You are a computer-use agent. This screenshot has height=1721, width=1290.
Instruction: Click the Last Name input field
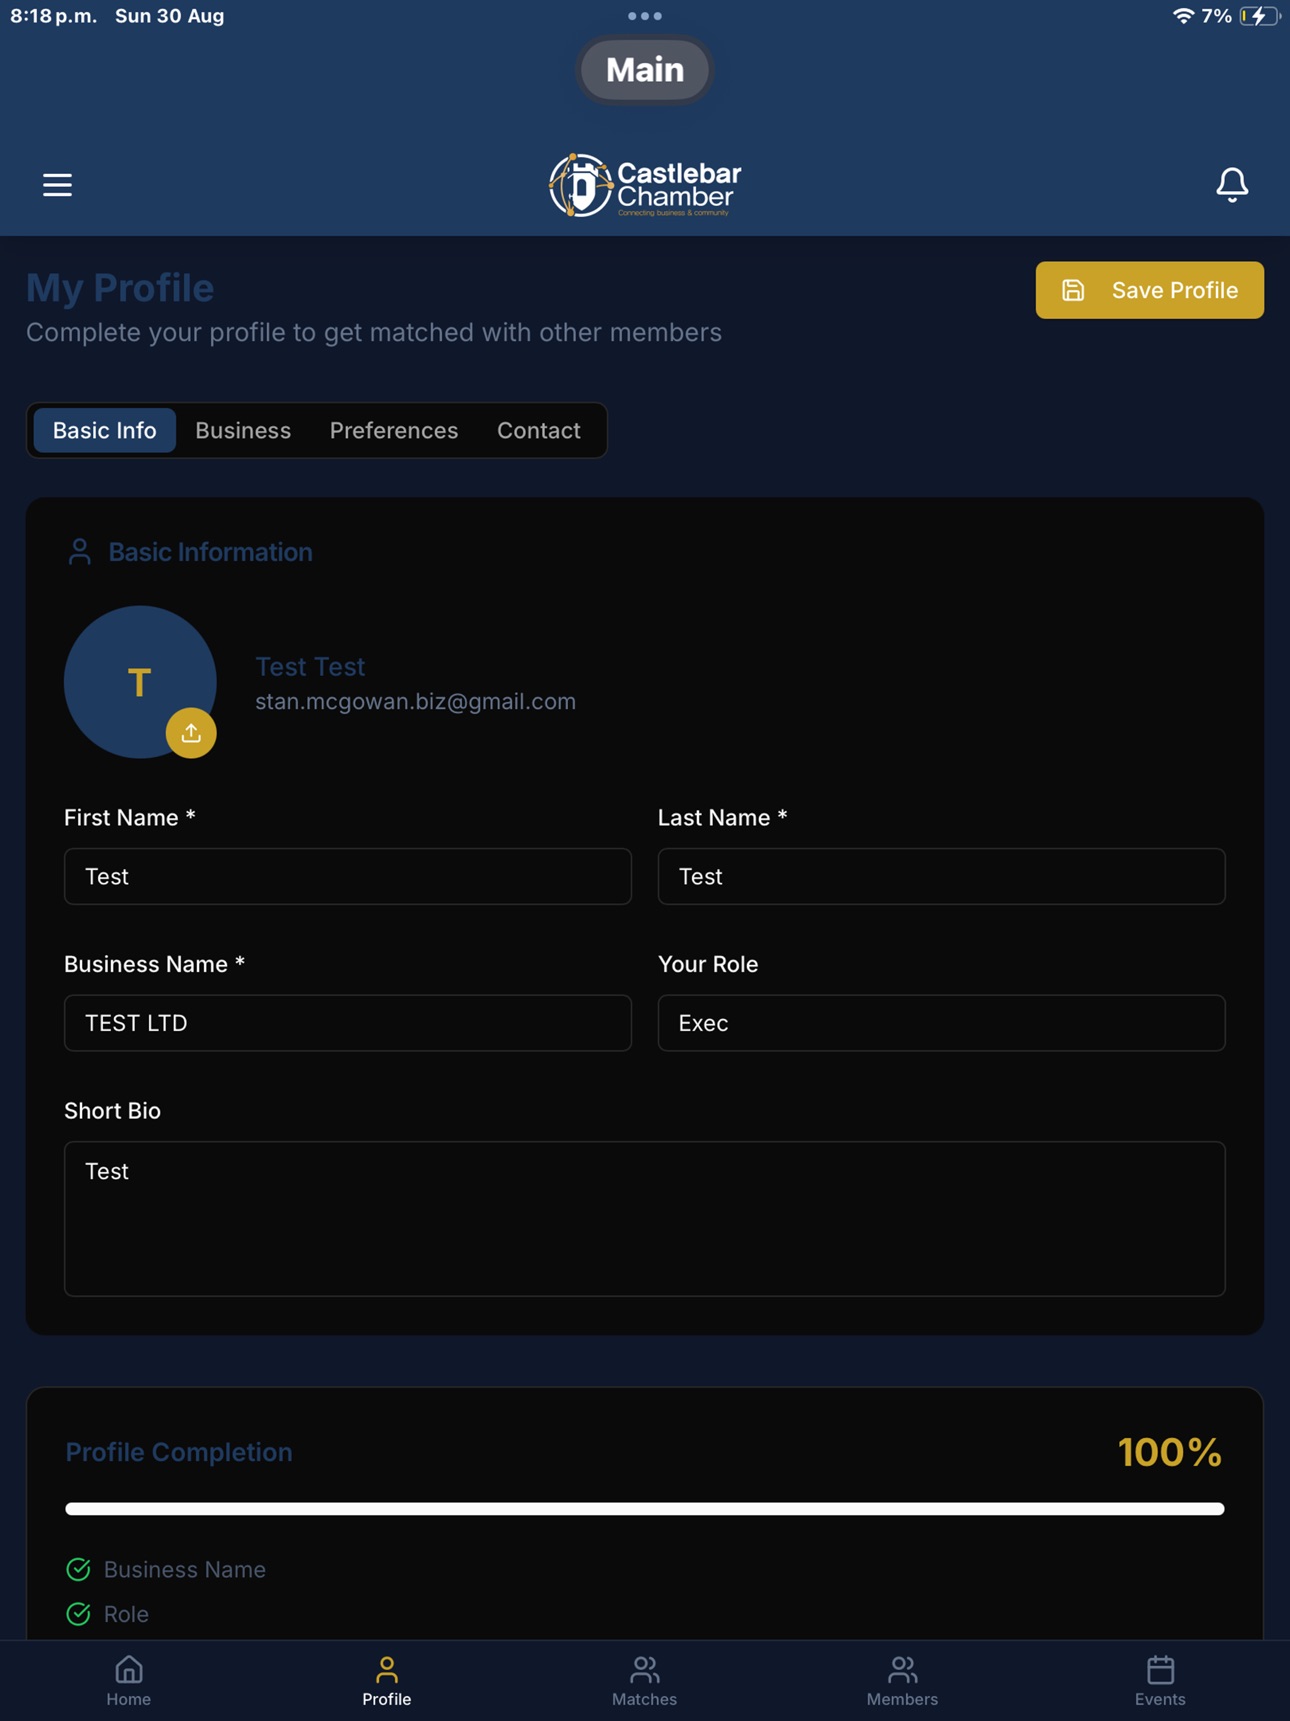click(x=941, y=877)
